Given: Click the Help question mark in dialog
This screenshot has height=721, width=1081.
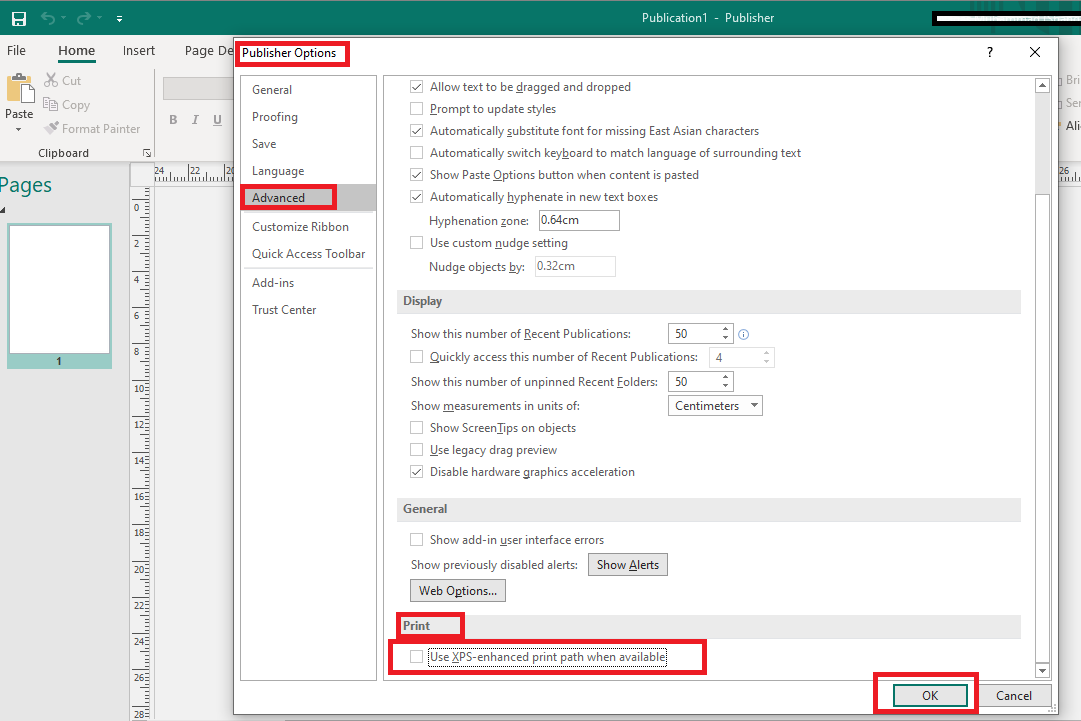Looking at the screenshot, I should coord(990,52).
